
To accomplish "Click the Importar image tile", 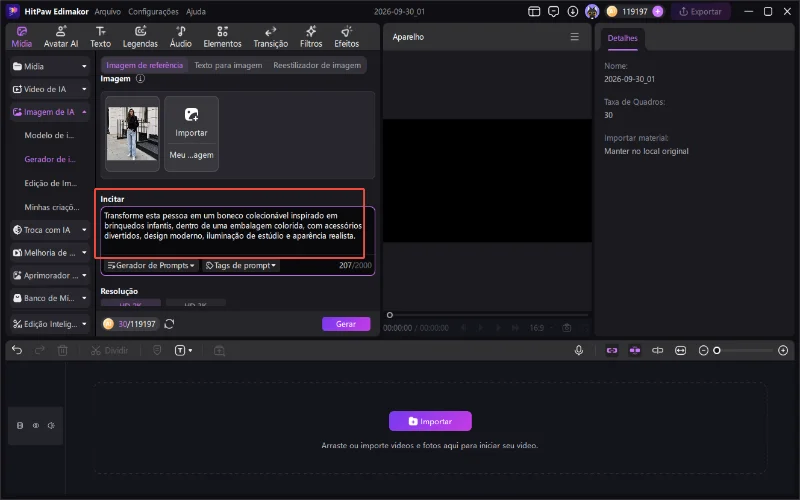I will 191,122.
